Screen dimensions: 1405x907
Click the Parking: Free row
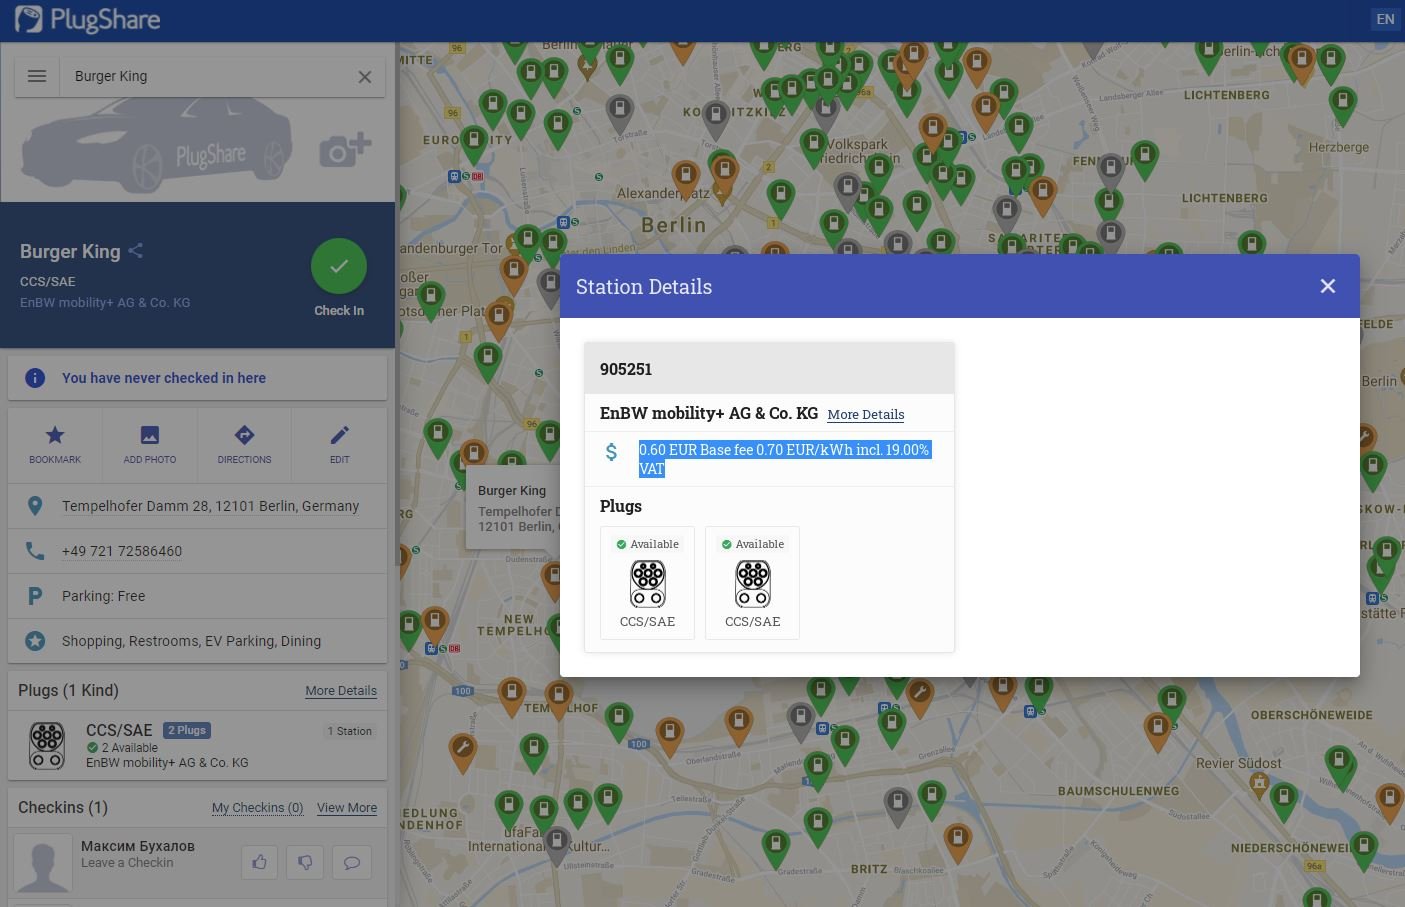197,596
